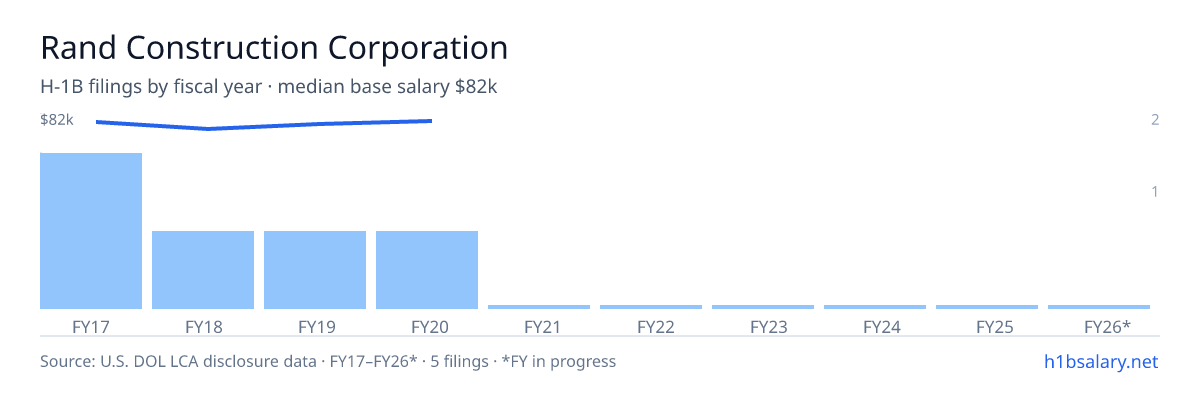The width and height of the screenshot is (1200, 400).
Task: Click the FY26* bar stub
Action: (x=1099, y=307)
